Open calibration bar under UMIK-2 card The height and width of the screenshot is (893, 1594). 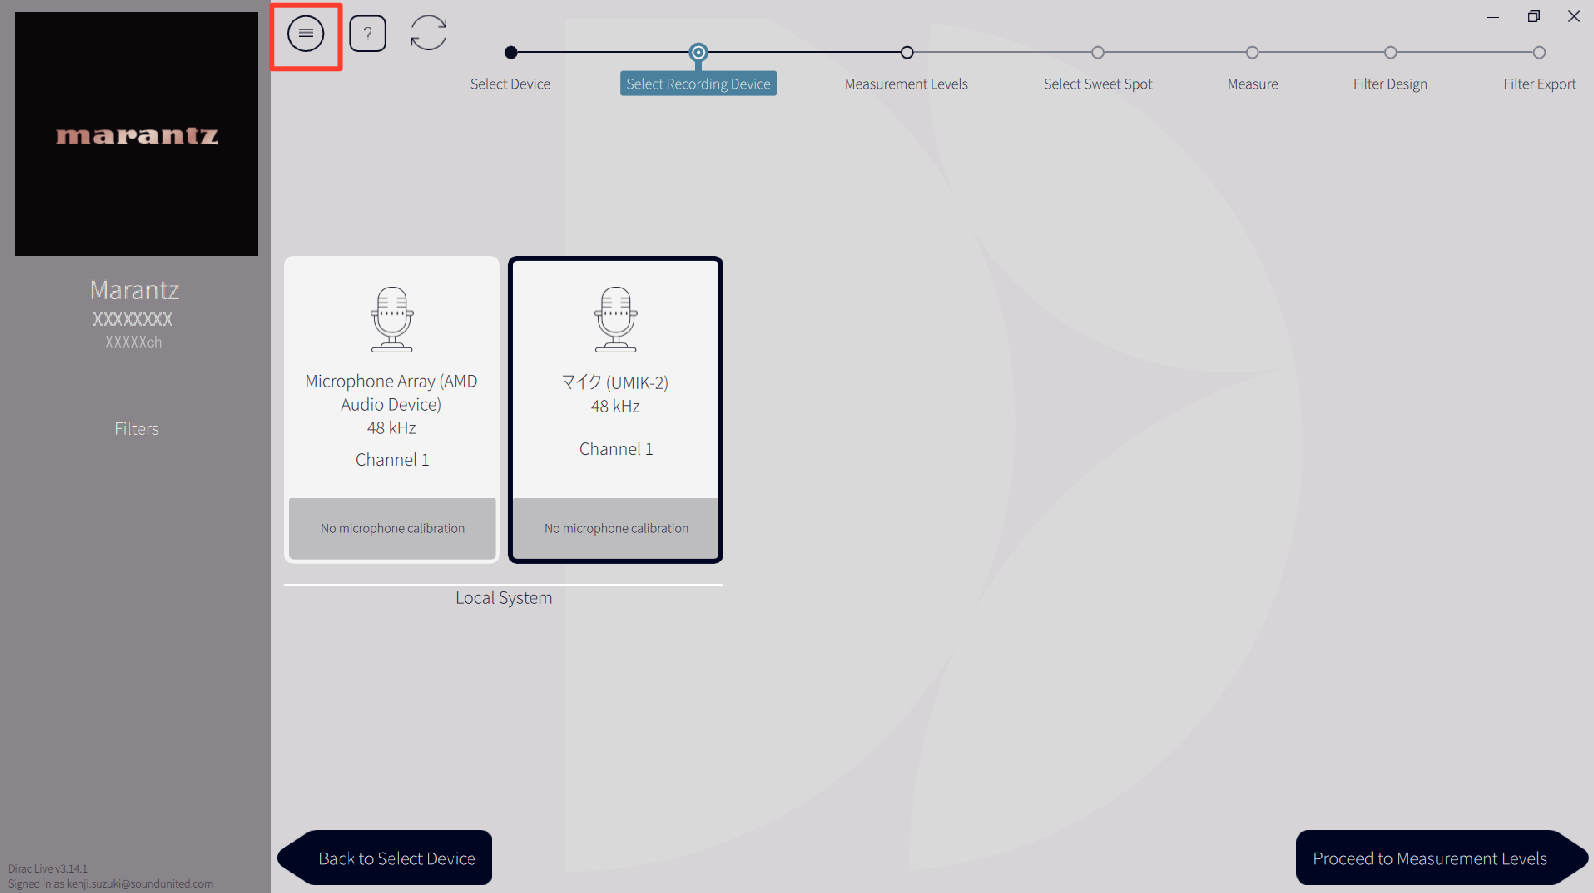tap(616, 528)
